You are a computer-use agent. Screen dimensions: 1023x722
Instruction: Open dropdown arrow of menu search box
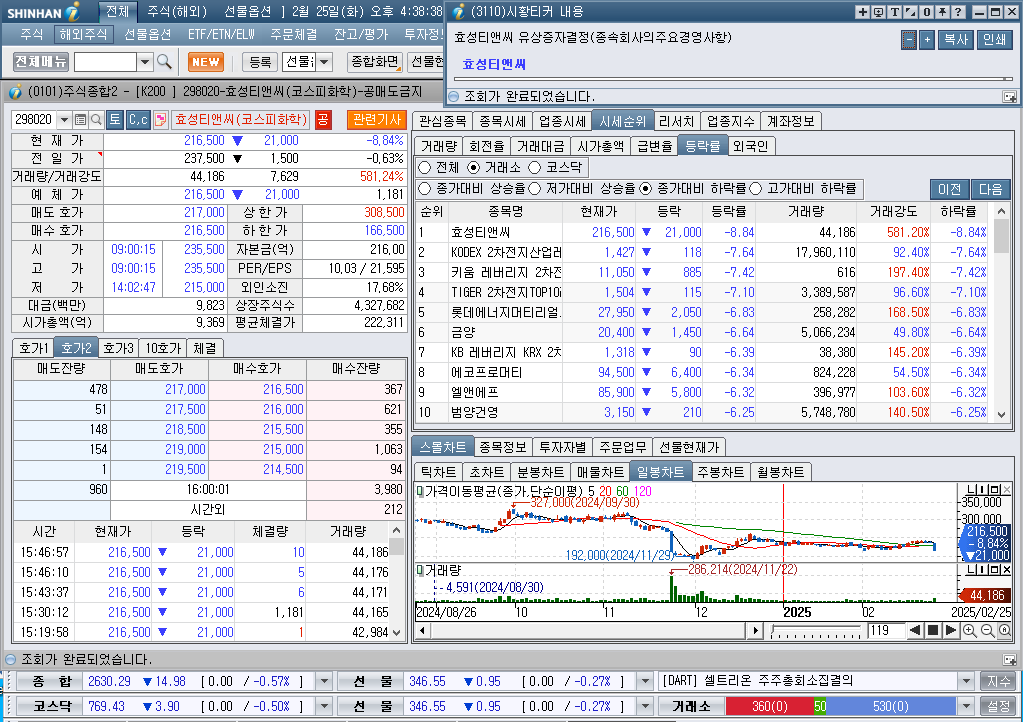[145, 62]
